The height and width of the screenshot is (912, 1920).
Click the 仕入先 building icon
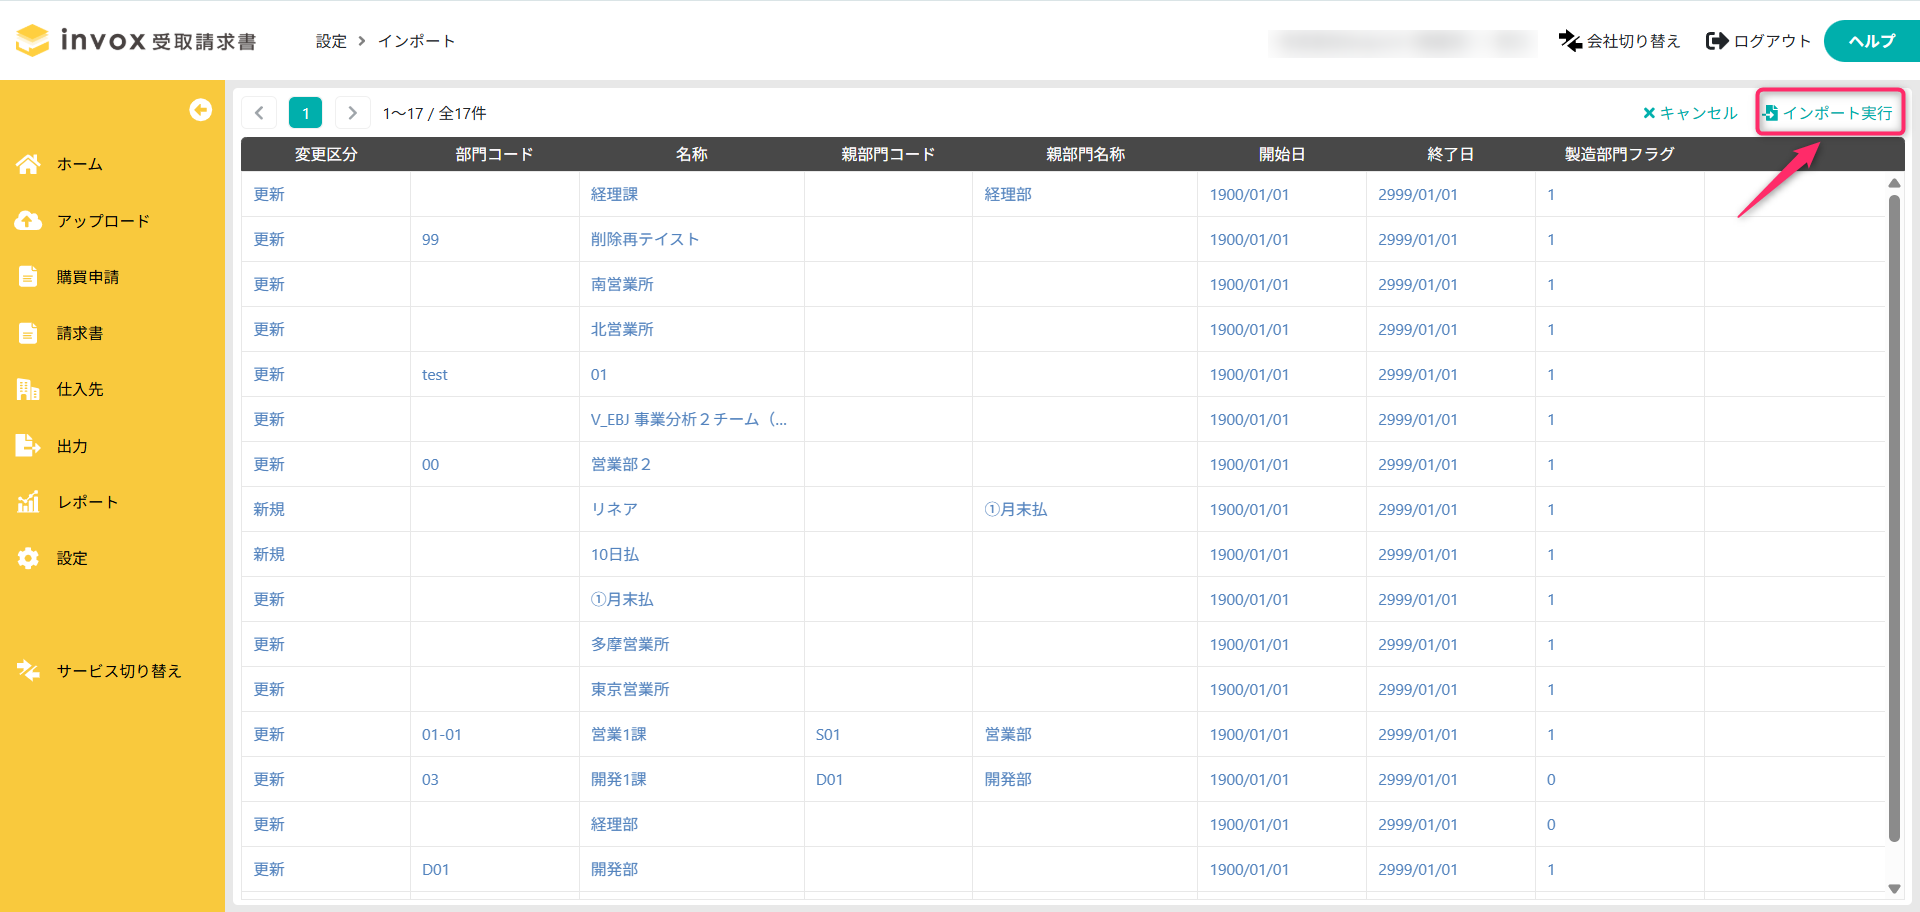coord(28,389)
